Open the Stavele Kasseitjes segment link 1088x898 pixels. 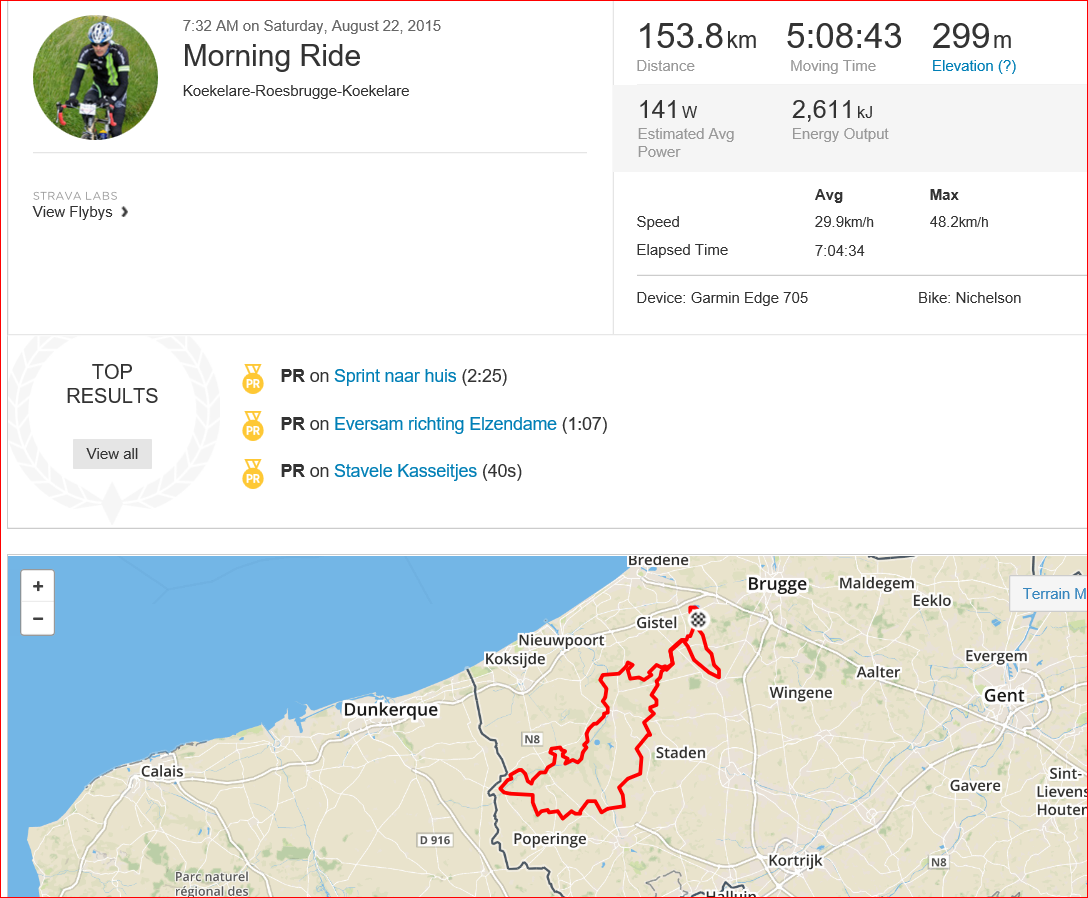(405, 471)
